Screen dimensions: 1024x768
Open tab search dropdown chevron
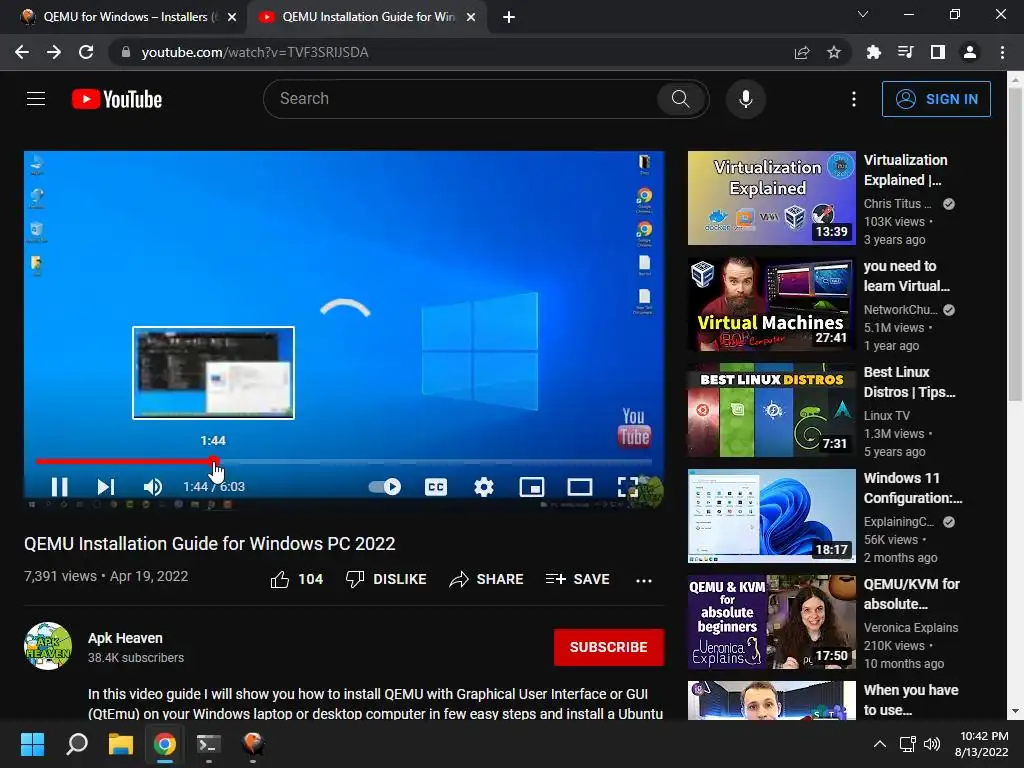point(863,14)
